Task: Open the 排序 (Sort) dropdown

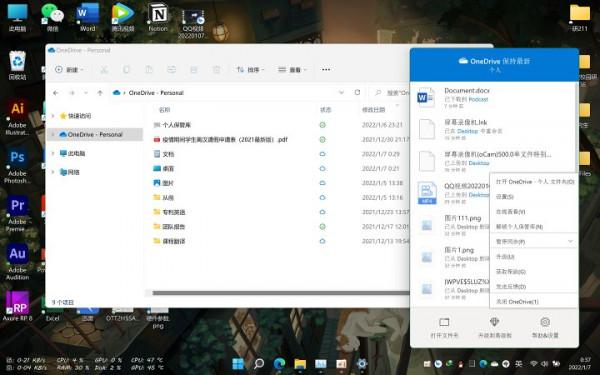Action: click(x=250, y=70)
